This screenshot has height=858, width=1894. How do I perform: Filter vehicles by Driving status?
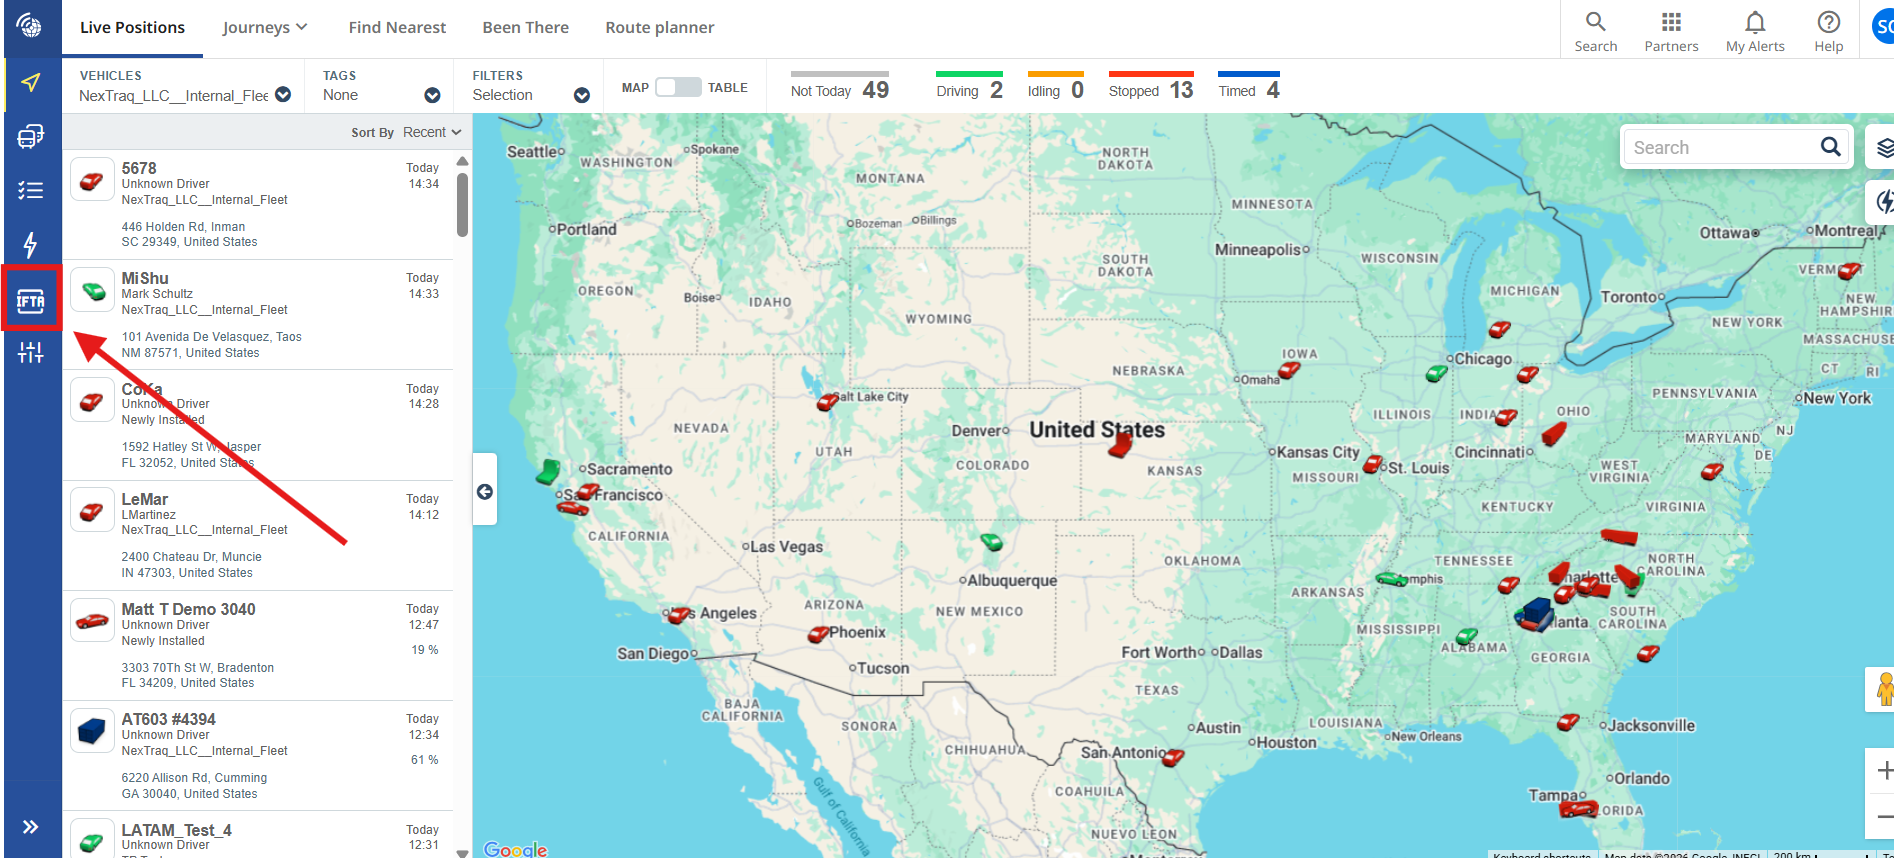pos(969,87)
